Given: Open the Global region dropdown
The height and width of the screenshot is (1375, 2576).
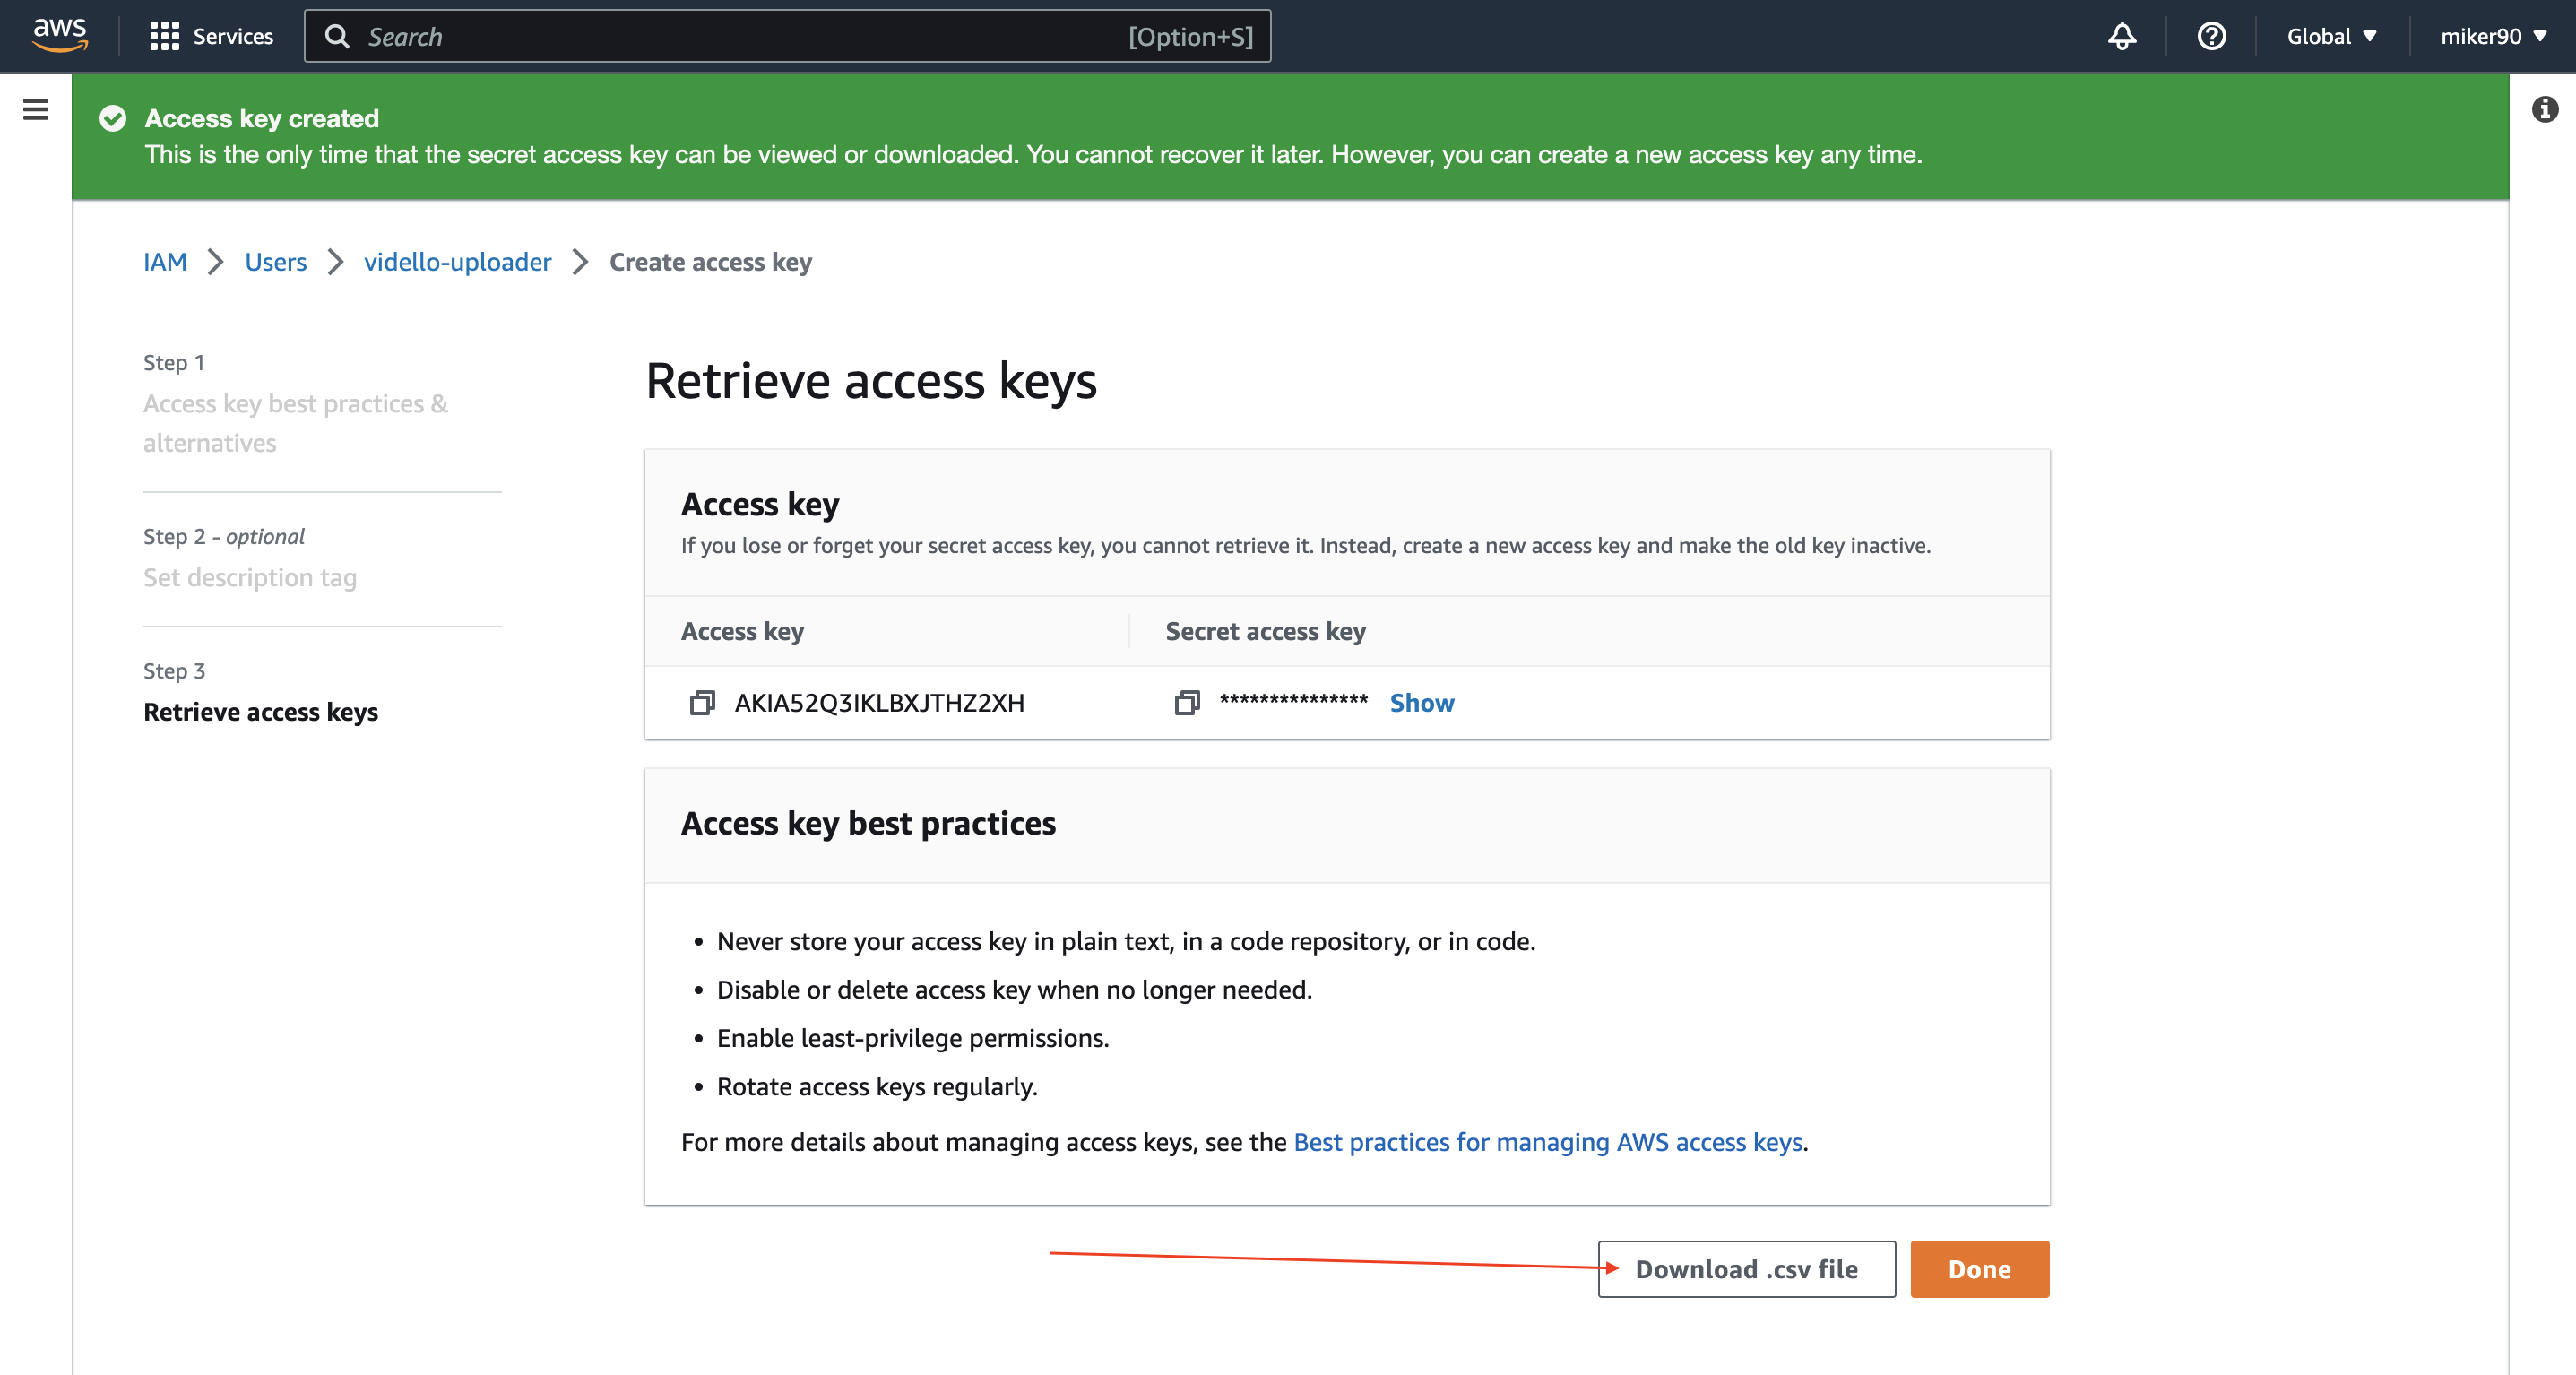Looking at the screenshot, I should (x=2331, y=36).
